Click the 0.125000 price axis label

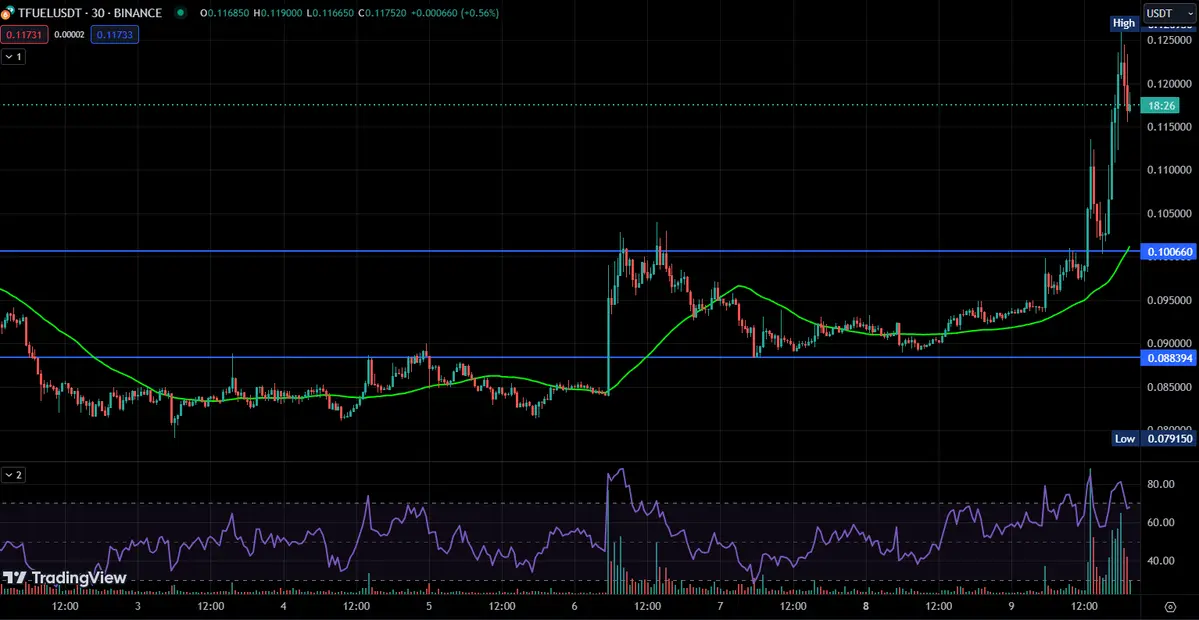pos(1169,40)
